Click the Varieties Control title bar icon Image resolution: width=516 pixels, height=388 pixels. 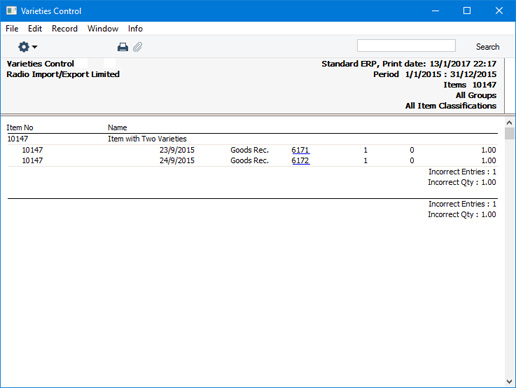[x=11, y=11]
